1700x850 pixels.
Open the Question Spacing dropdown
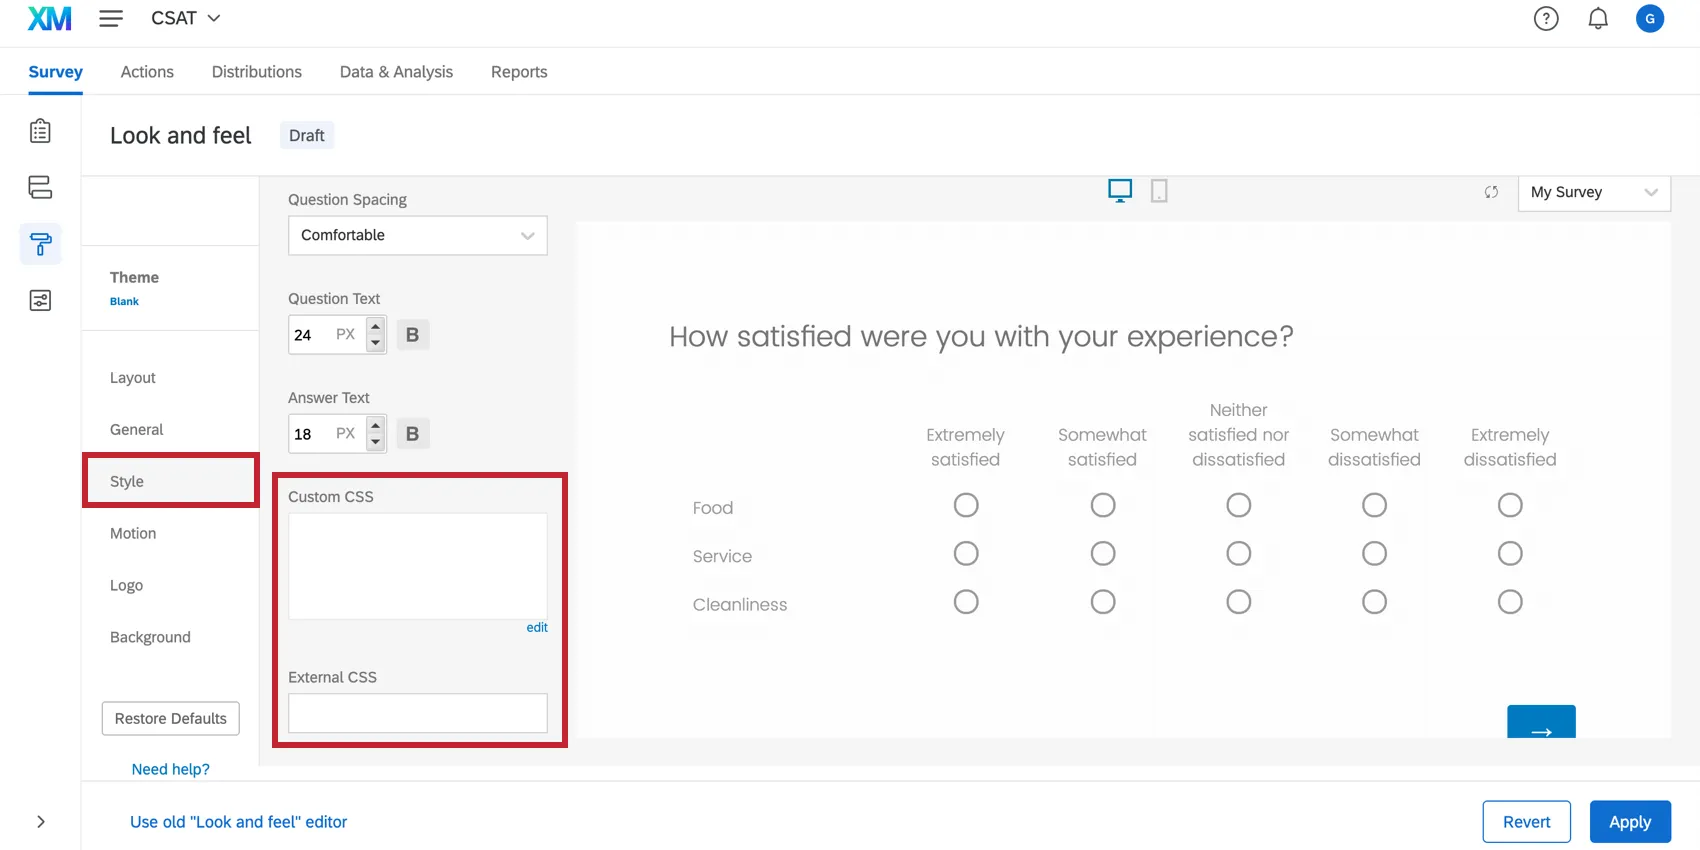417,235
